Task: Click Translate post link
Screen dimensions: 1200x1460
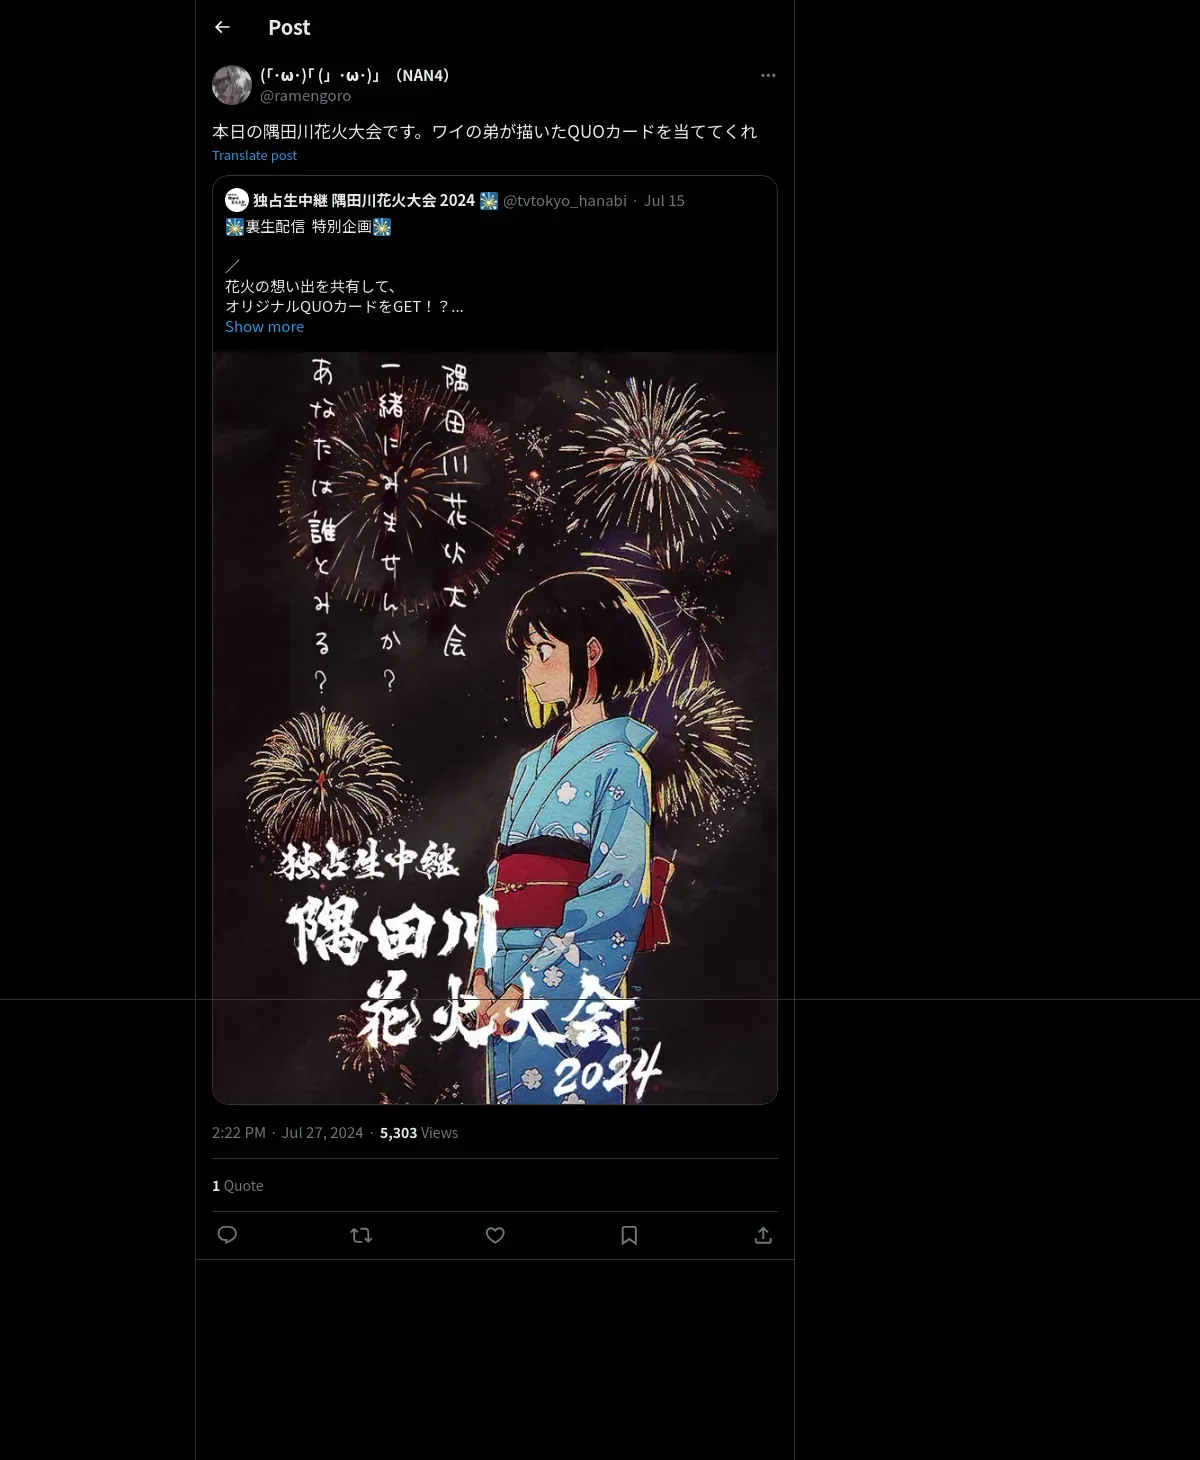Action: tap(254, 155)
